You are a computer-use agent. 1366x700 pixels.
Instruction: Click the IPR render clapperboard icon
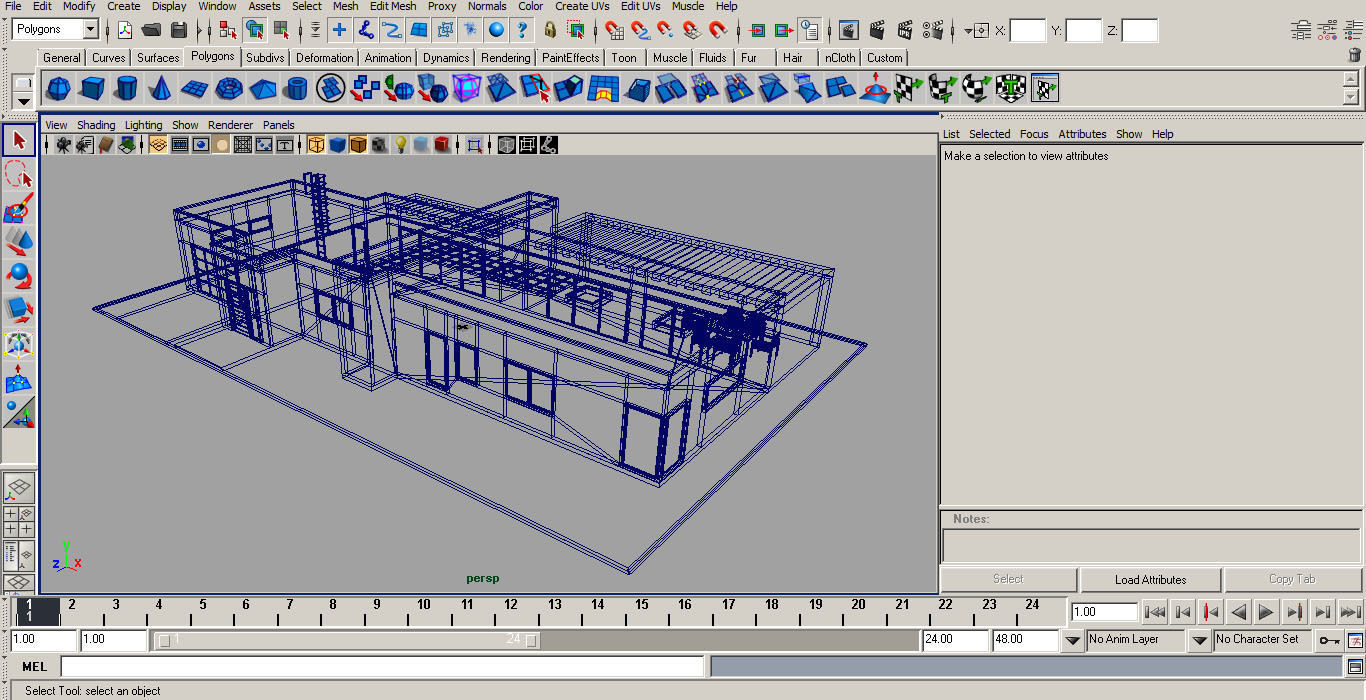pos(905,29)
